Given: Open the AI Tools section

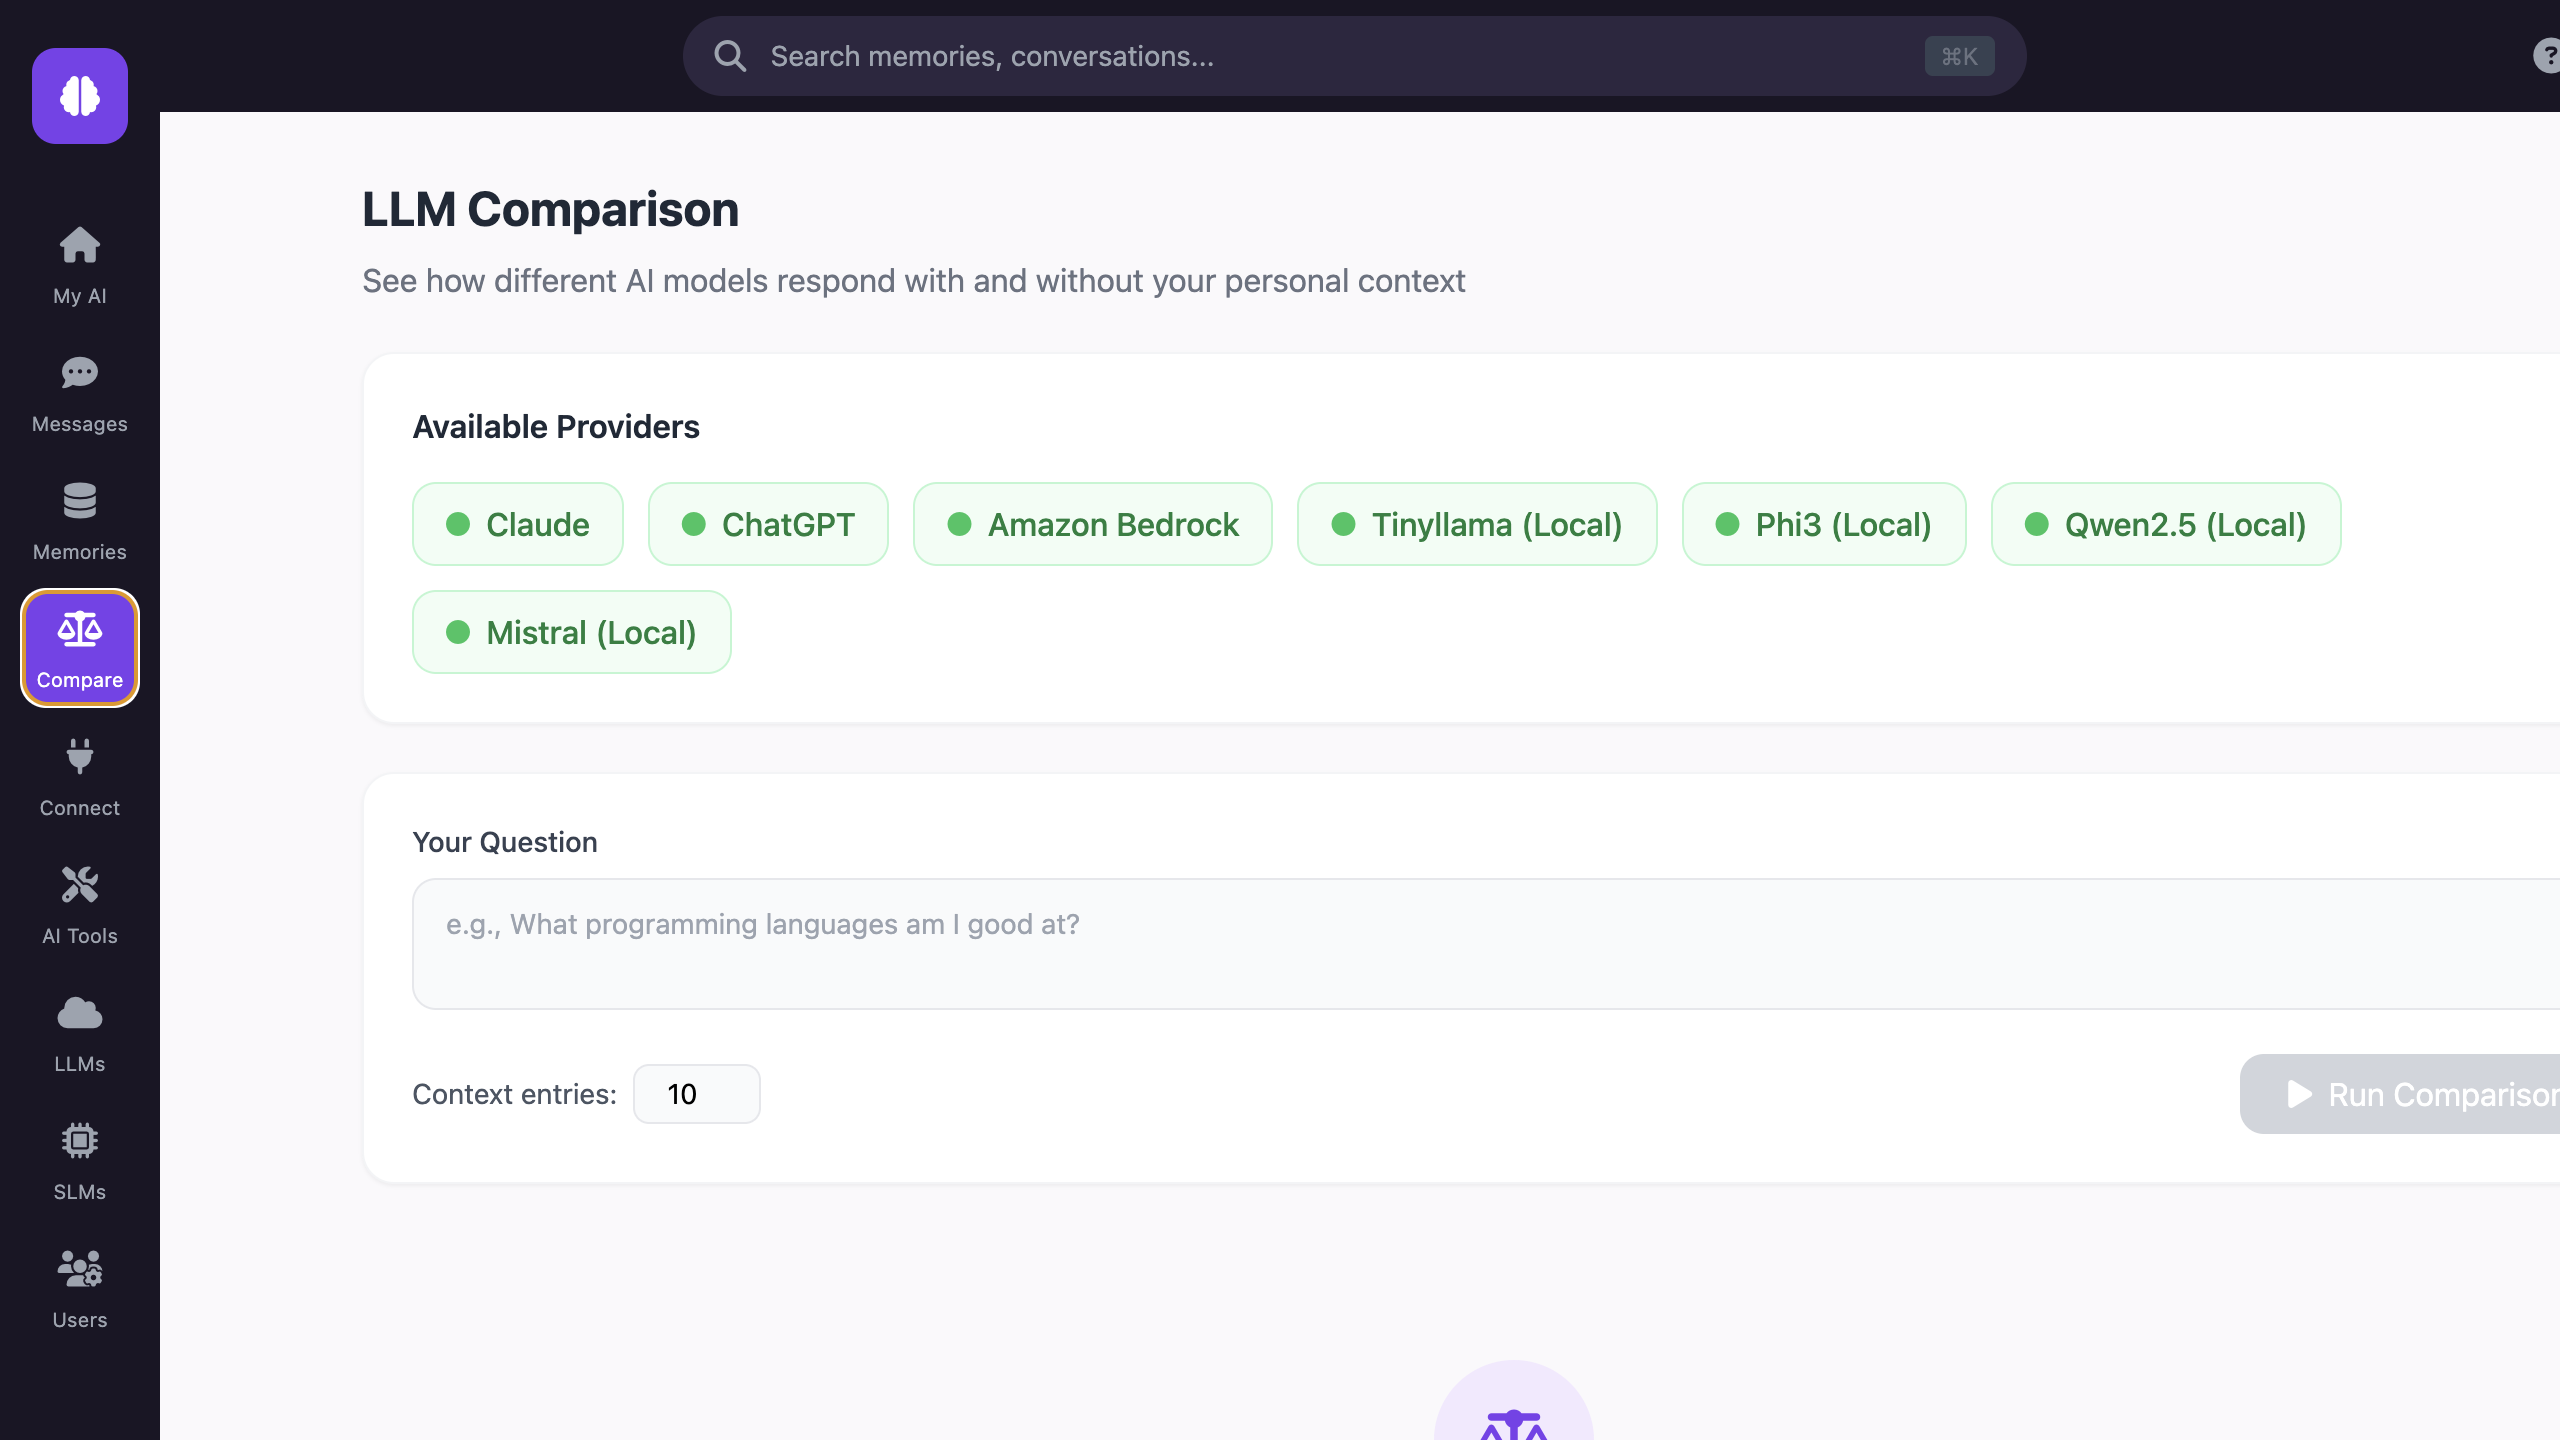Looking at the screenshot, I should 80,905.
